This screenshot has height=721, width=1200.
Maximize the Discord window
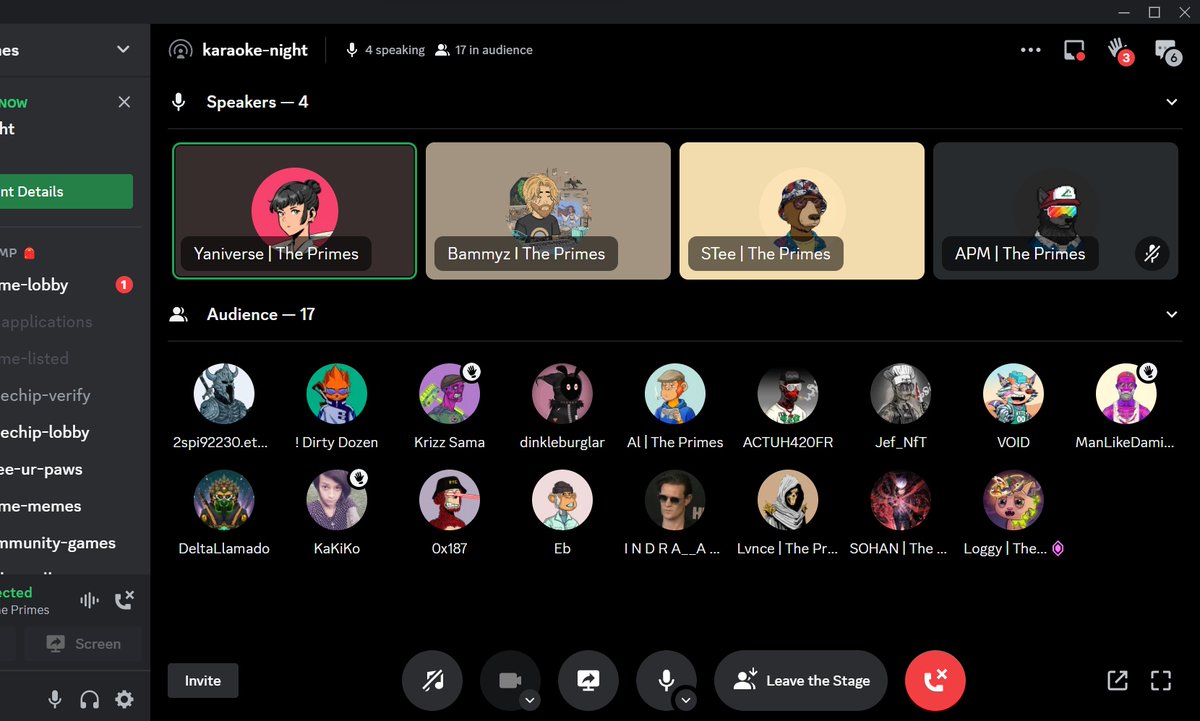click(1154, 12)
